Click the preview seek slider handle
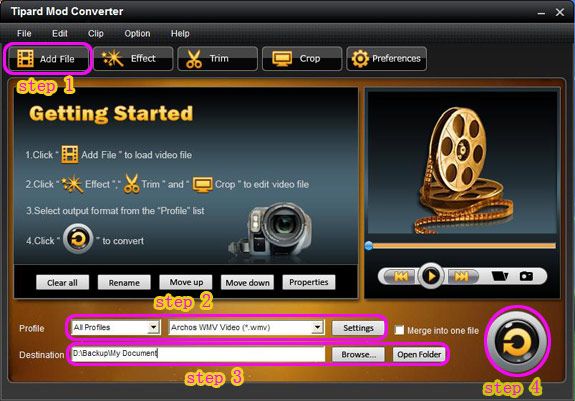This screenshot has height=401, width=575. pyautogui.click(x=369, y=246)
